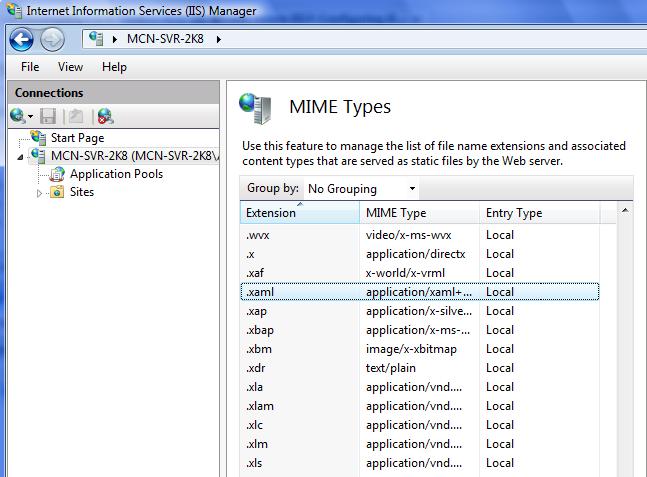Click the Delete Connection icon with red X

106,116
